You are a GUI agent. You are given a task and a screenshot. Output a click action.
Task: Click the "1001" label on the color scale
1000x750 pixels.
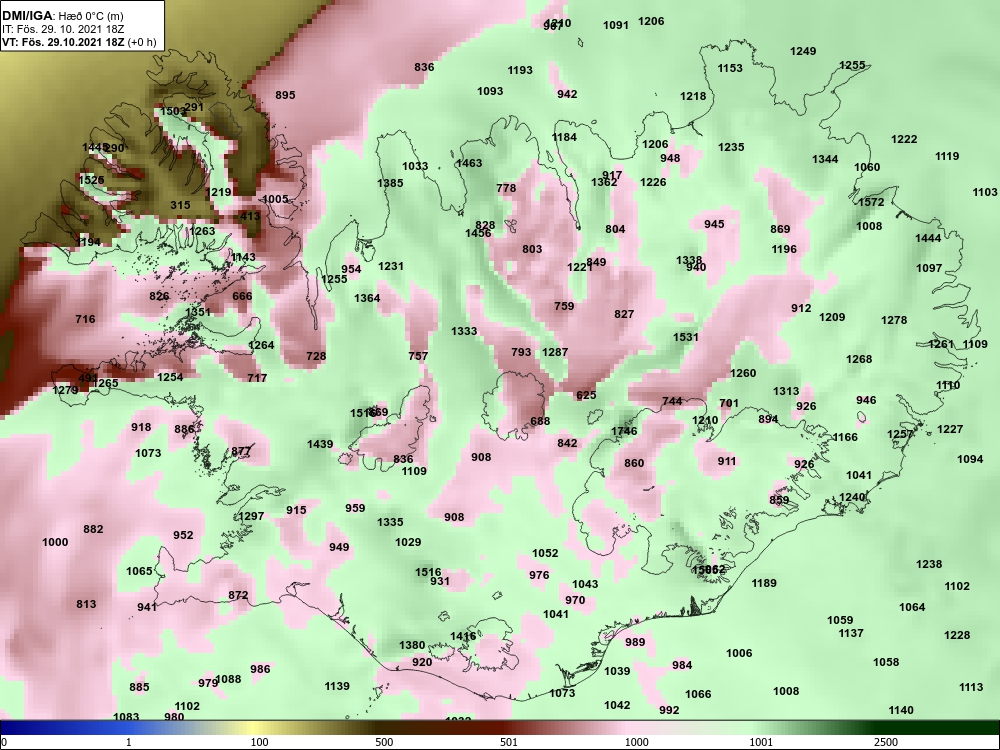pyautogui.click(x=761, y=742)
